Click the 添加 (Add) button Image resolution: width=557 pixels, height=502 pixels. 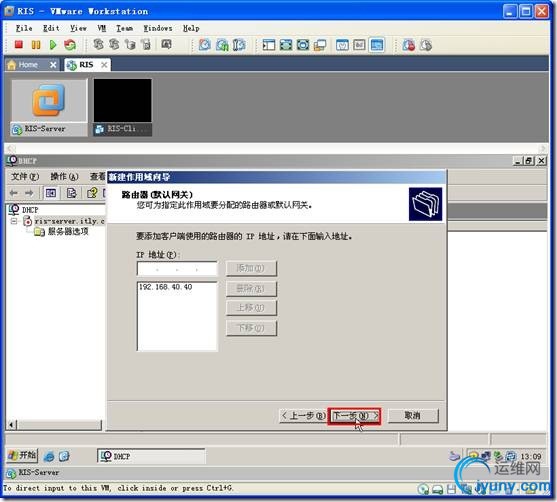[x=251, y=268]
